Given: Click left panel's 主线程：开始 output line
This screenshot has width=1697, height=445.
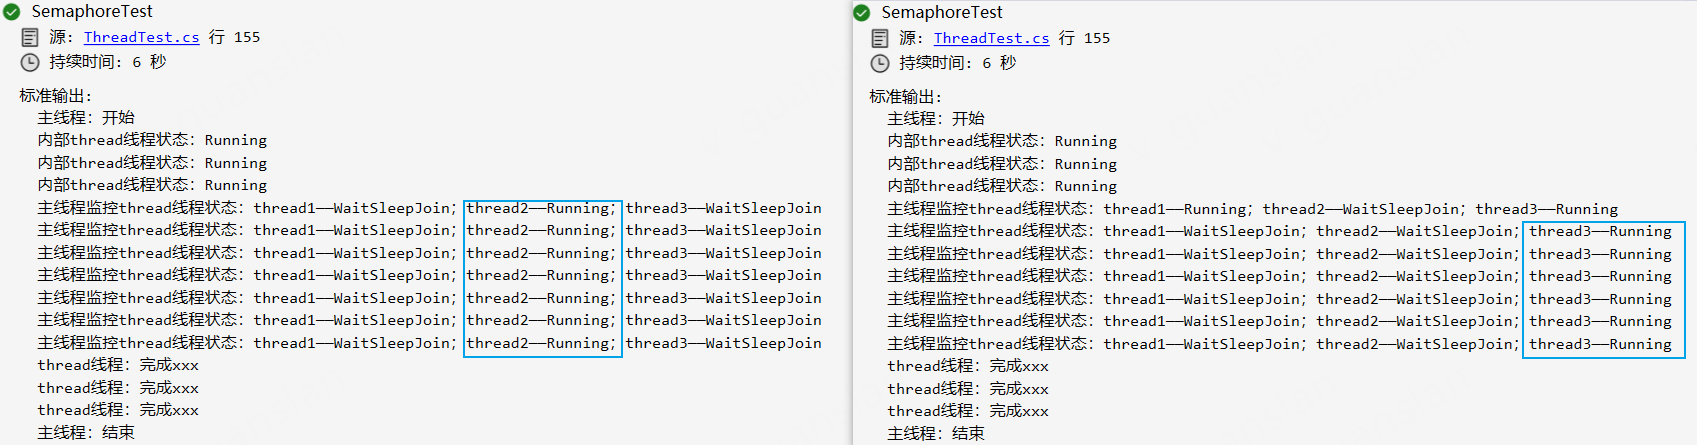Looking at the screenshot, I should coord(86,118).
